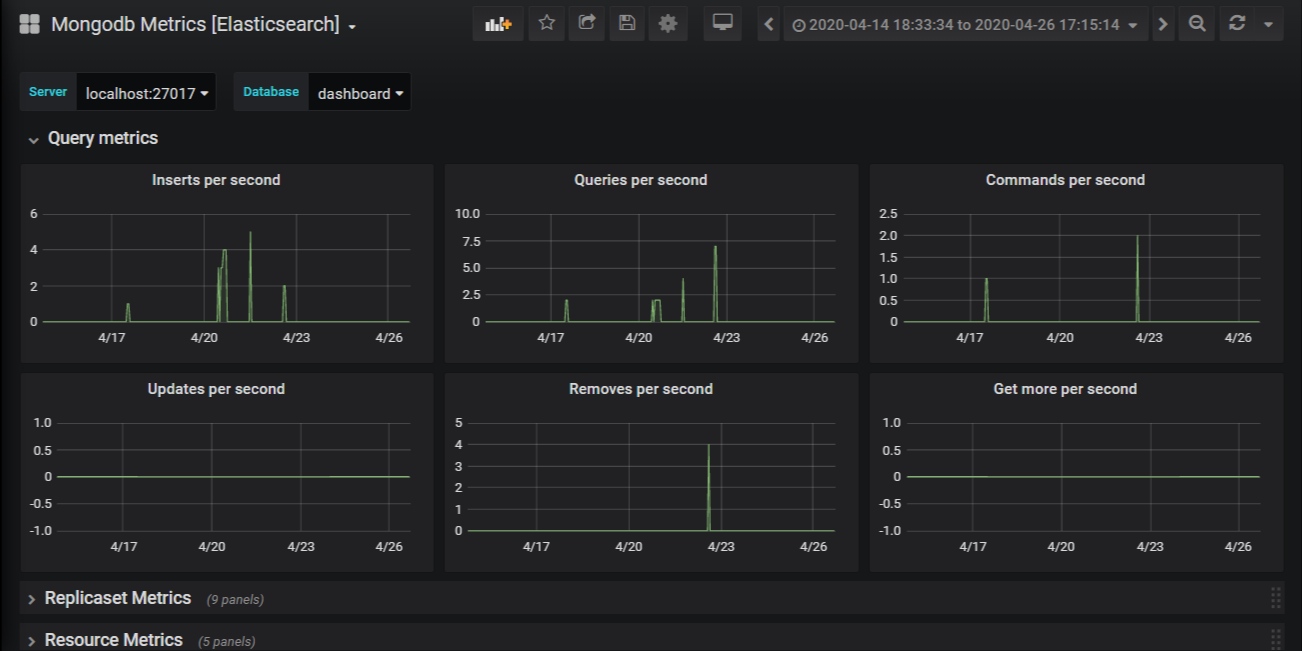Open the Share dashboard icon

click(x=587, y=24)
